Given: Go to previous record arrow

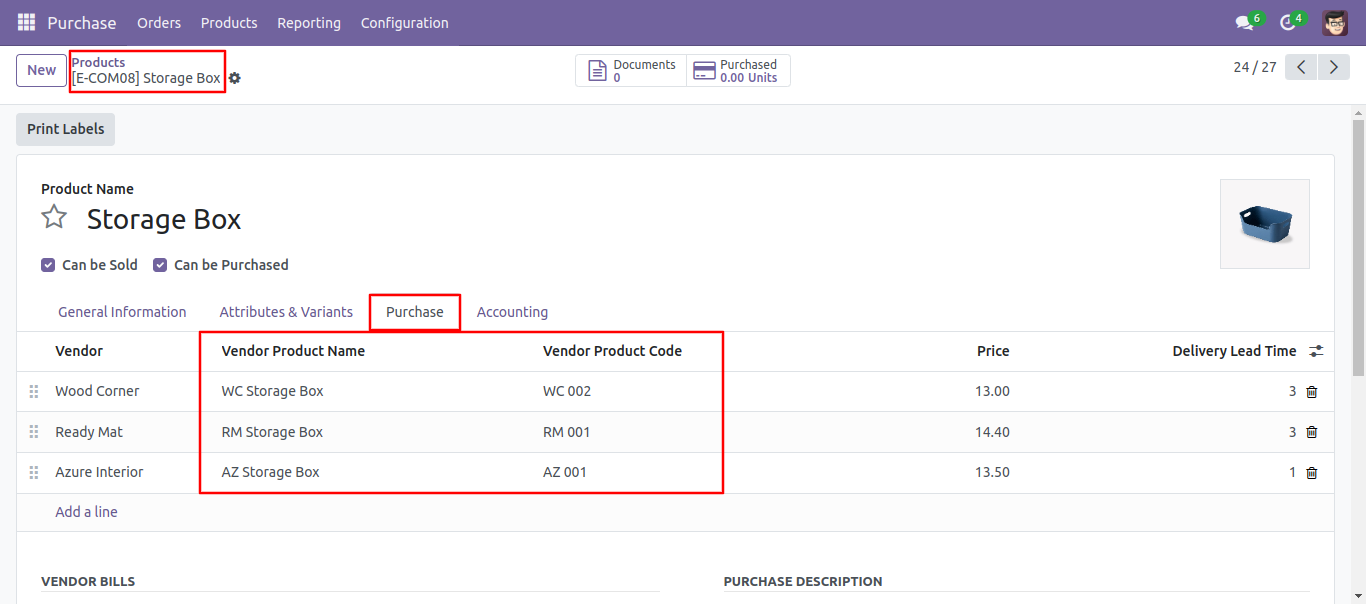Looking at the screenshot, I should 1301,67.
